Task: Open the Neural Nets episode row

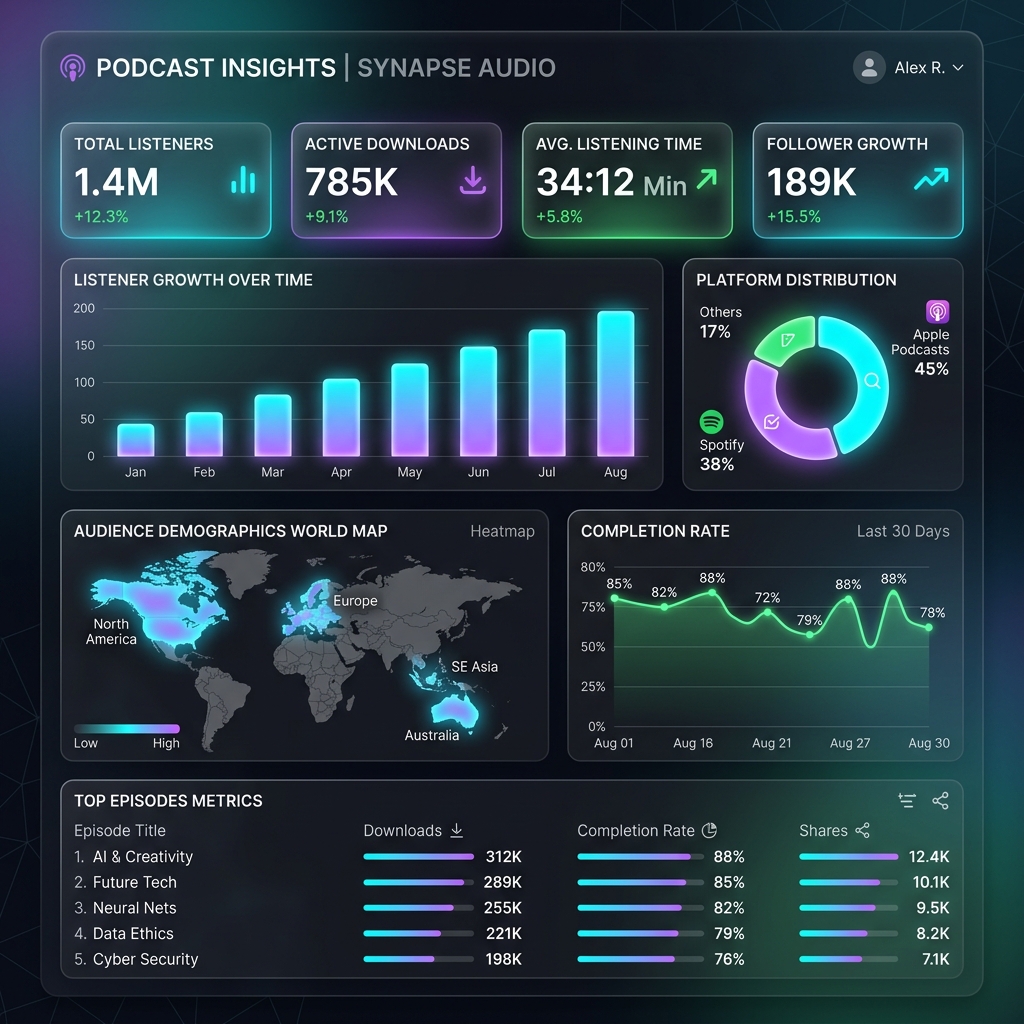Action: pyautogui.click(x=511, y=908)
